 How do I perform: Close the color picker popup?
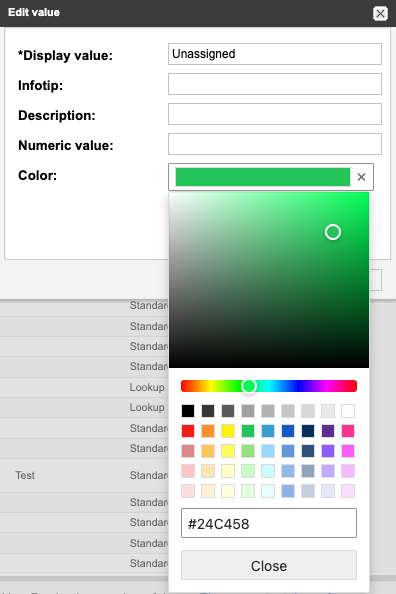[x=269, y=565]
